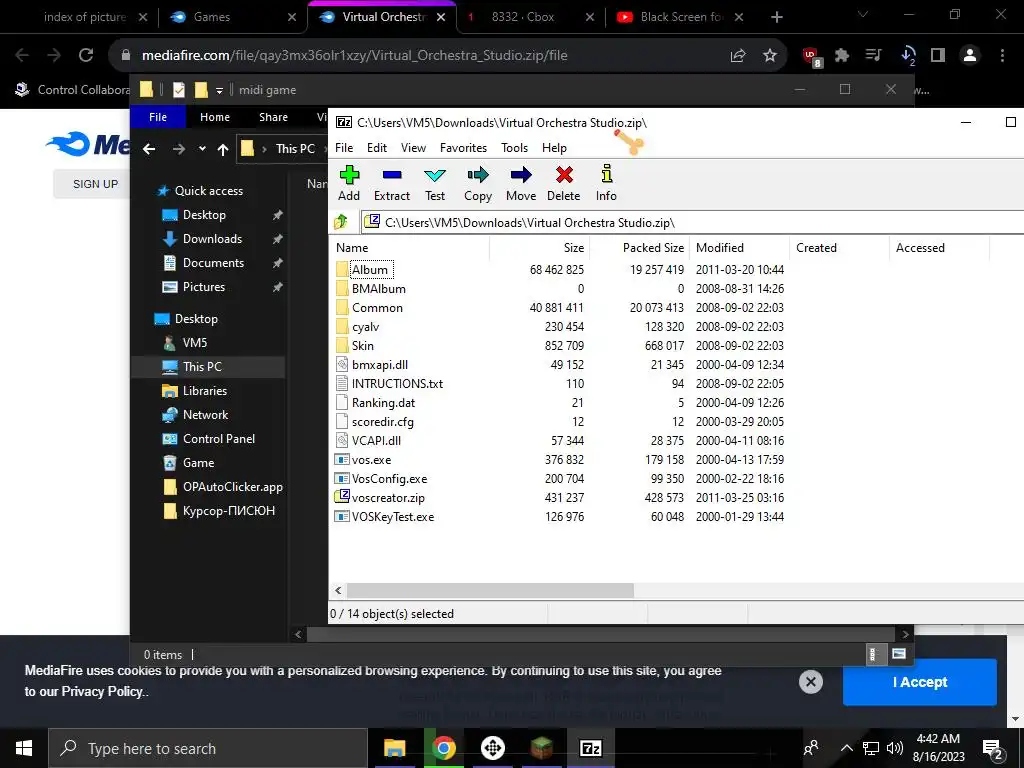This screenshot has width=1024, height=768.
Task: Click the 7-Zip Extract toolbar icon
Action: click(392, 175)
